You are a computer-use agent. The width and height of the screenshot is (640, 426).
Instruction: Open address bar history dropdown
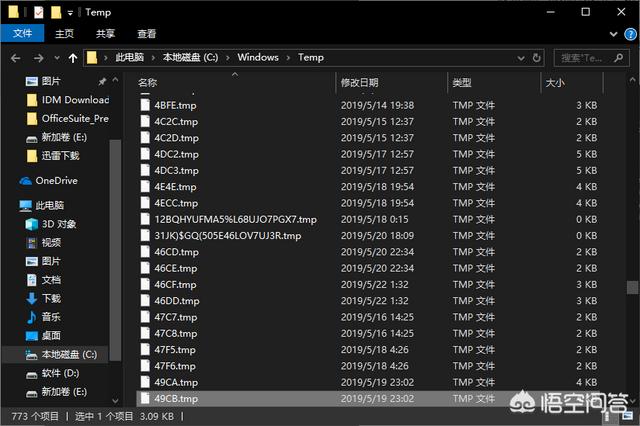coord(521,58)
